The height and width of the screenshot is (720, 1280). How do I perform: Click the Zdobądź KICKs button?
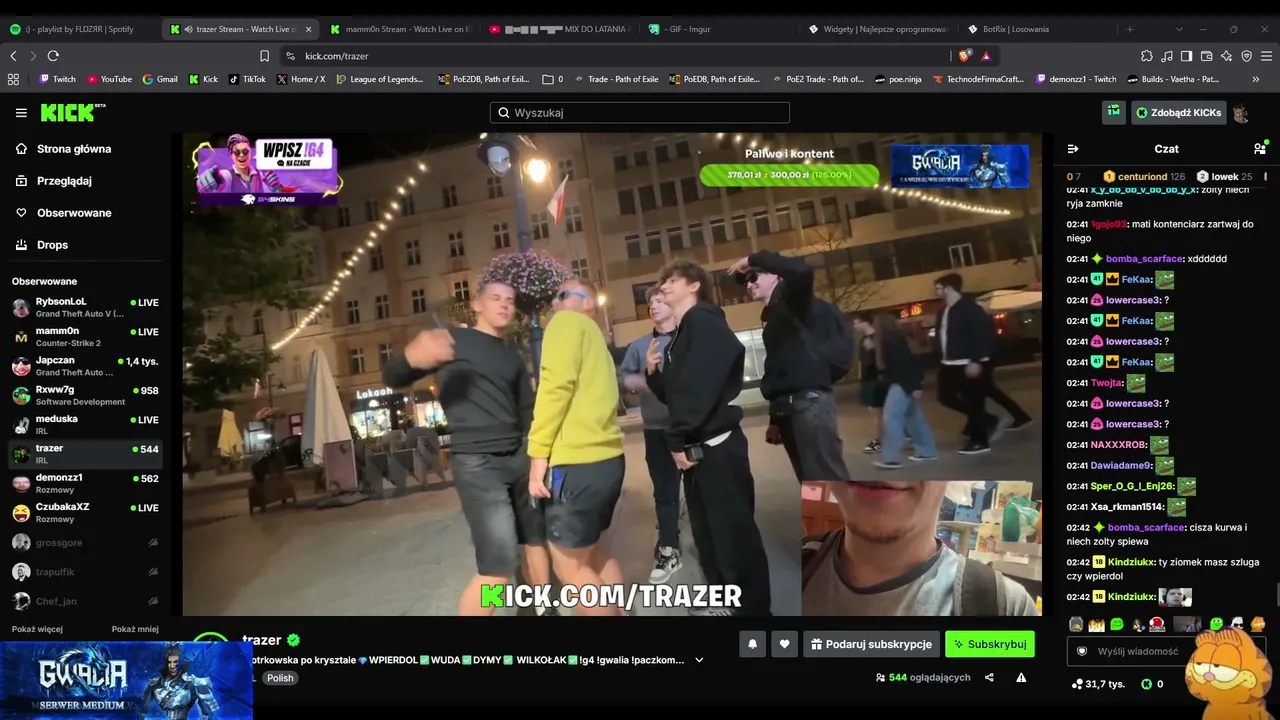[x=1178, y=113]
